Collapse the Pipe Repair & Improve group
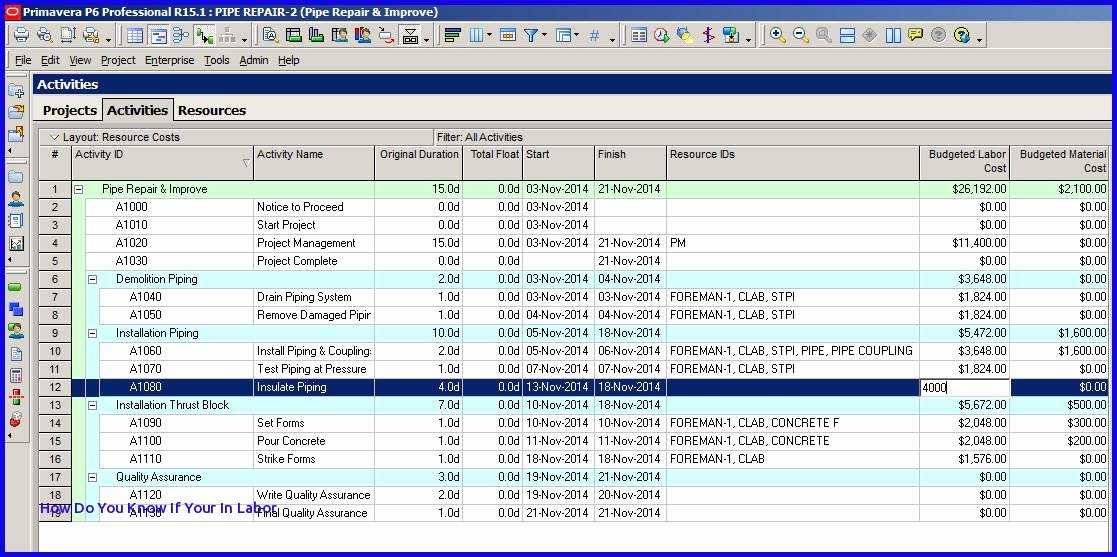The image size is (1117, 557). 78,189
